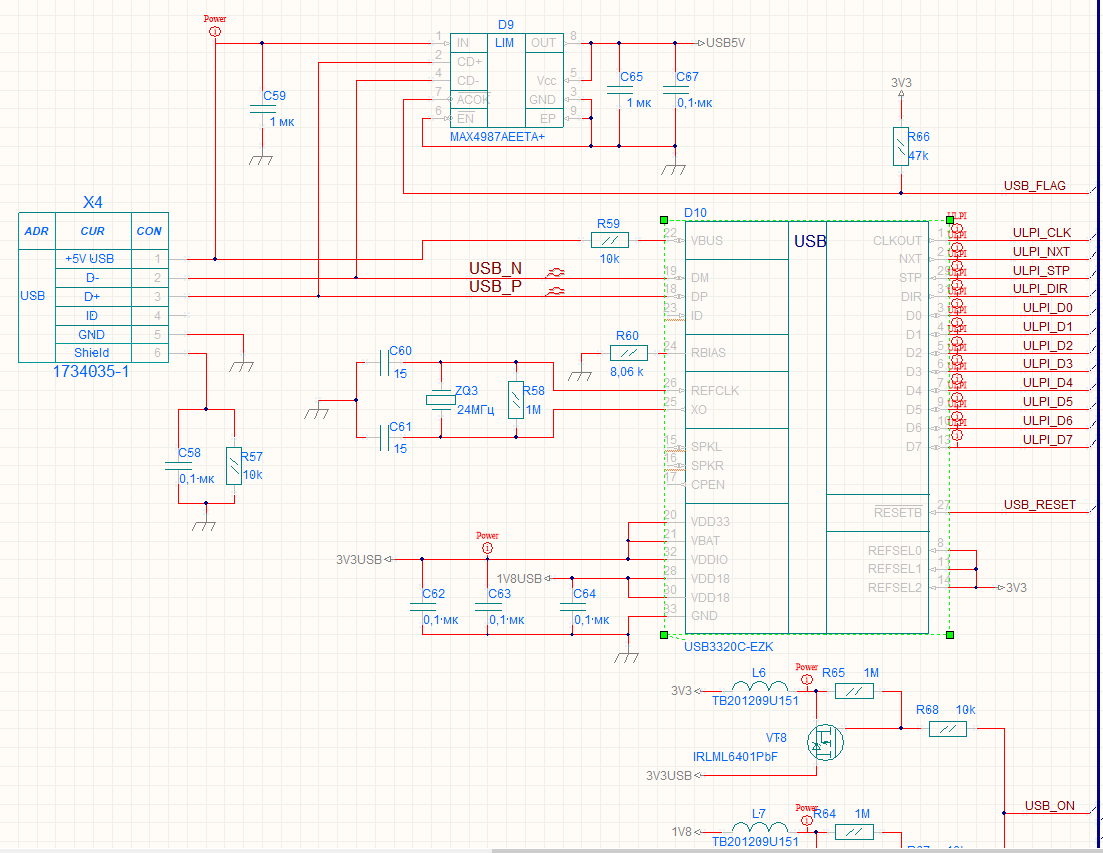Click the USB_ON net label
Image resolution: width=1103 pixels, height=853 pixels.
(x=1050, y=805)
